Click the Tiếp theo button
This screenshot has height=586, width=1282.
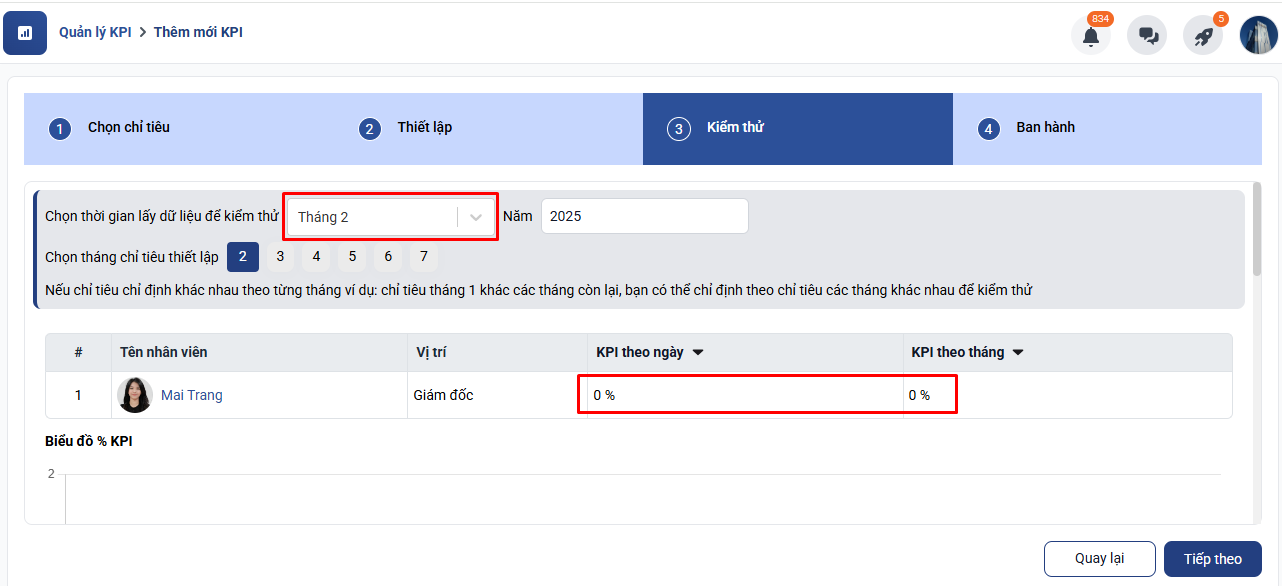point(1212,559)
